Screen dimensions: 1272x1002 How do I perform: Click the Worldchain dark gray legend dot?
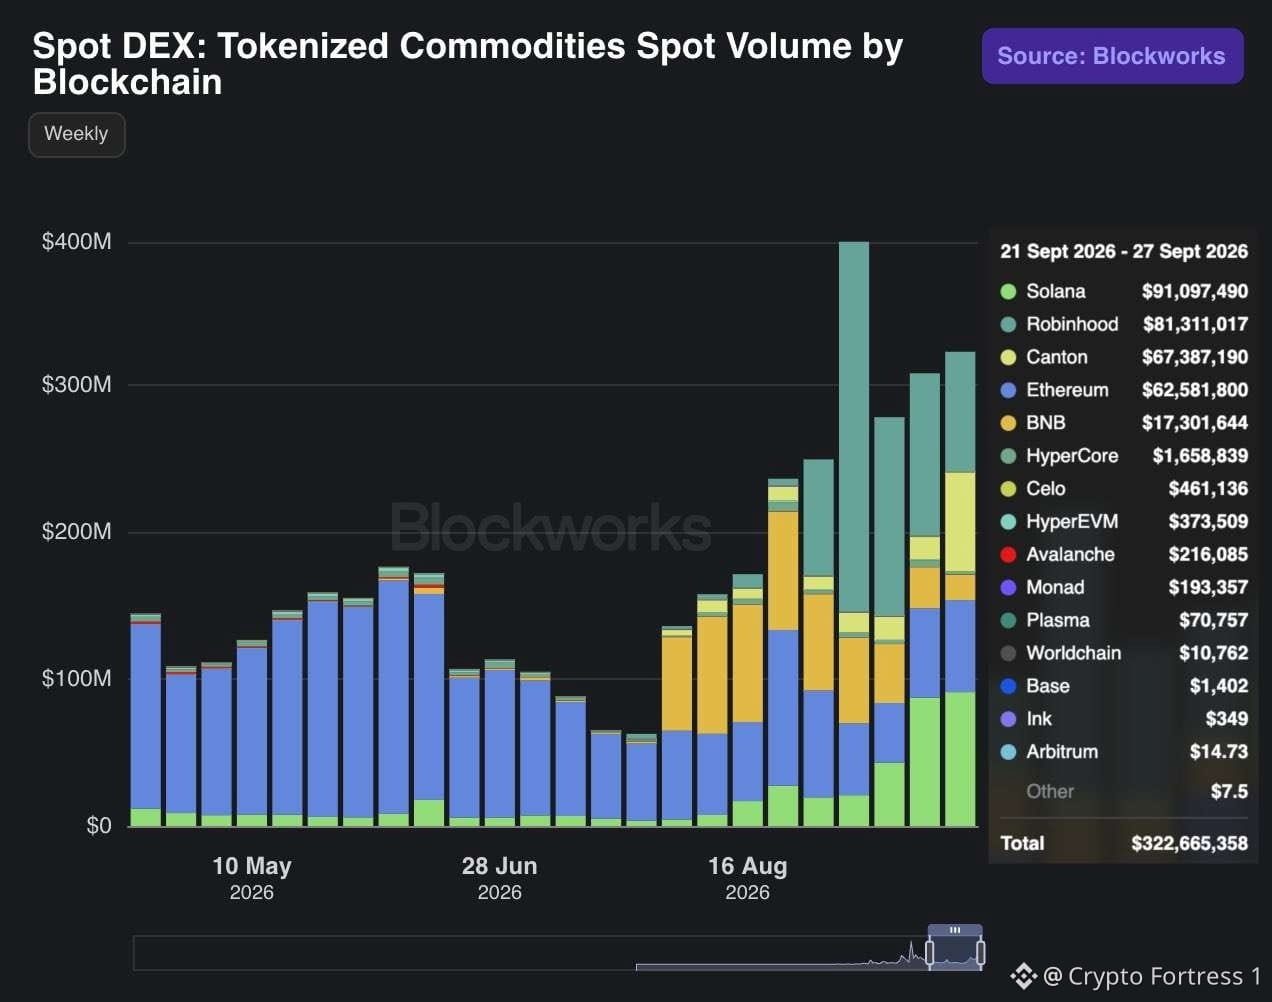[x=1008, y=653]
